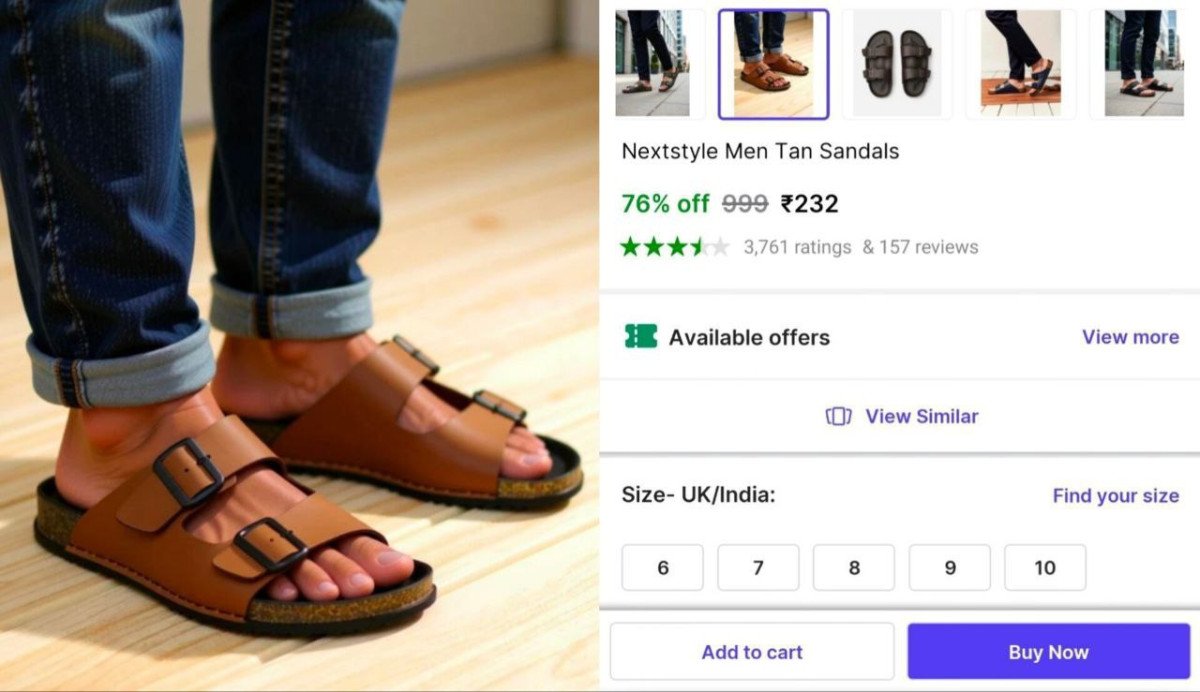Select the tan sandals highlighted thumbnail
The image size is (1200, 692).
[x=773, y=64]
